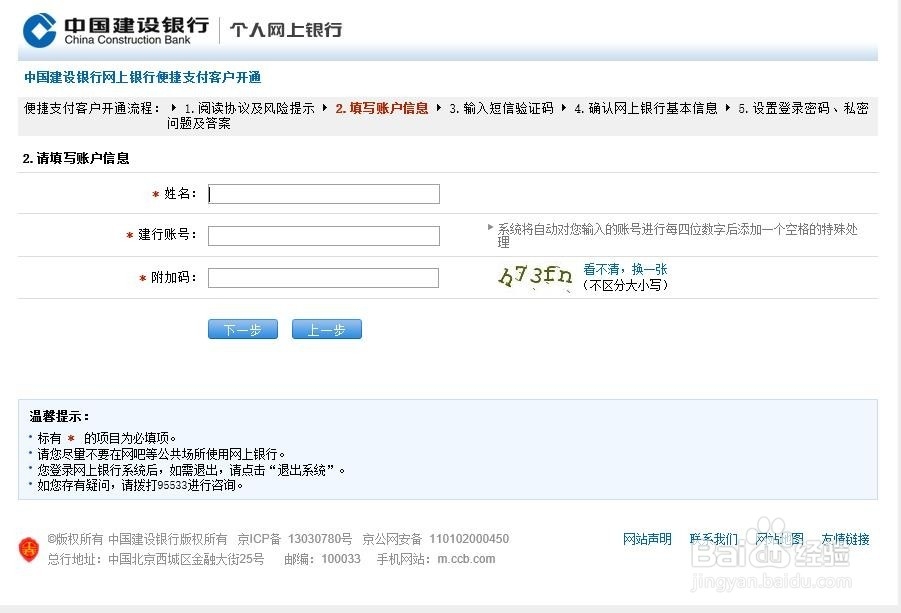The image size is (901, 613).
Task: Refresh captcha via 看不清，换一张 link
Action: pyautogui.click(x=625, y=269)
